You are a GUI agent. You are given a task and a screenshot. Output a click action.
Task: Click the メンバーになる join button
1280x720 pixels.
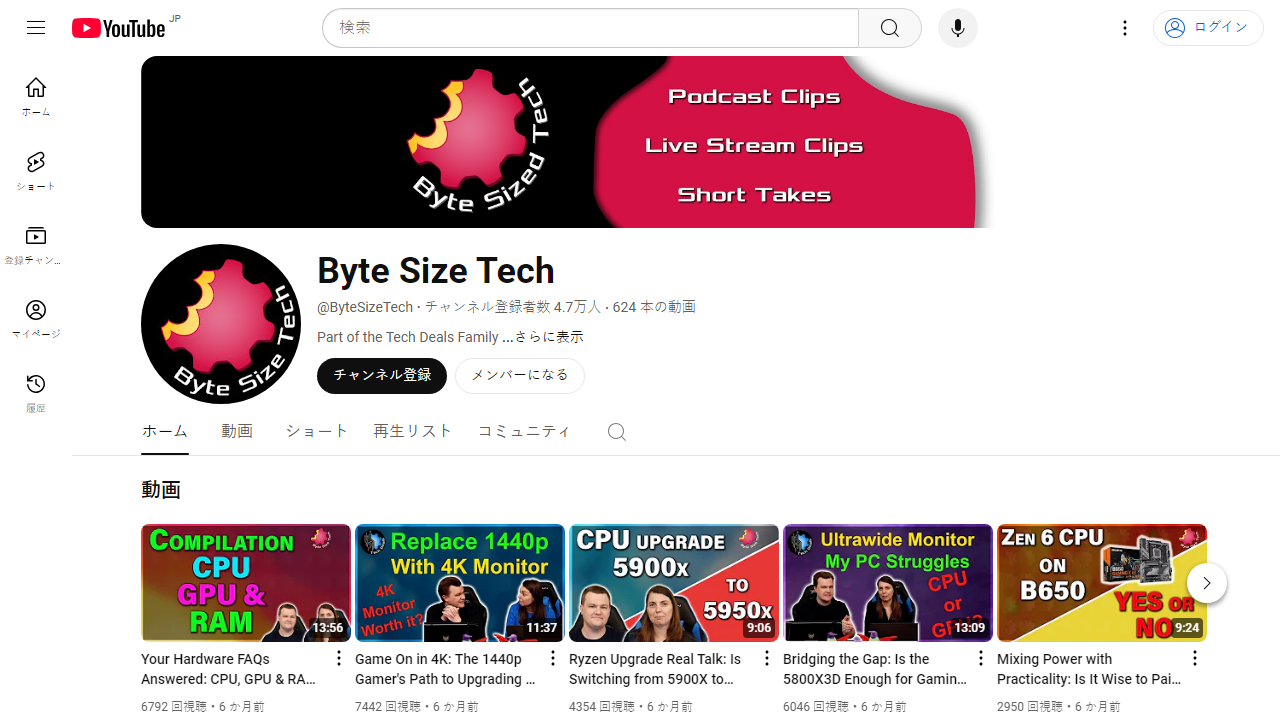tap(520, 376)
